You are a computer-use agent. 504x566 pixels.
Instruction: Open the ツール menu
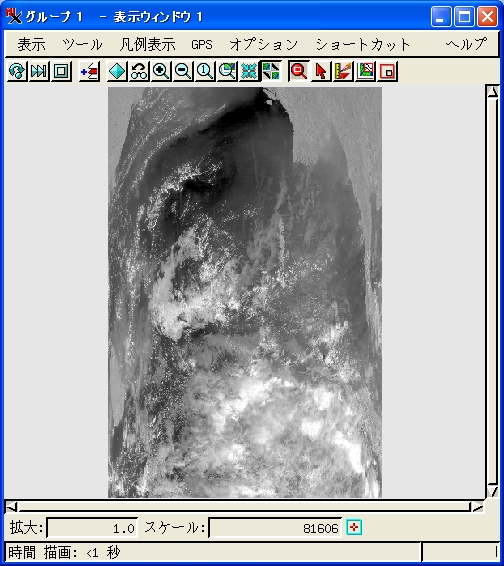82,45
